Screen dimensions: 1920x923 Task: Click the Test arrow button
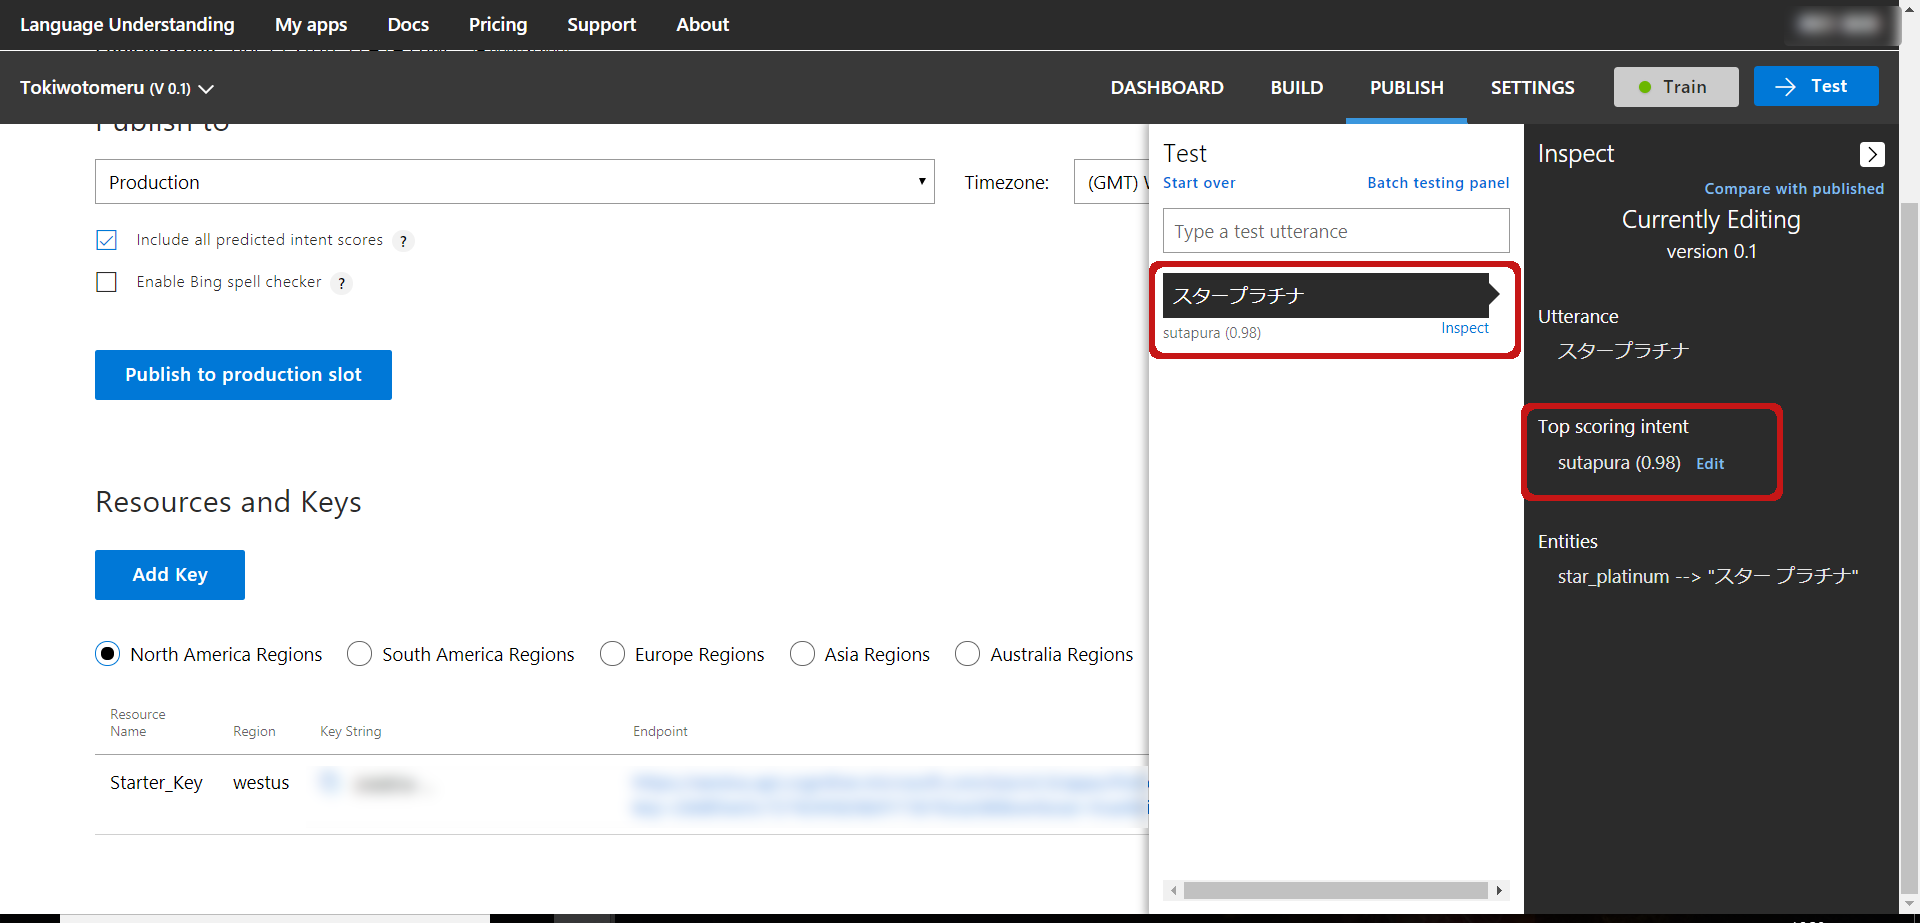(x=1816, y=86)
